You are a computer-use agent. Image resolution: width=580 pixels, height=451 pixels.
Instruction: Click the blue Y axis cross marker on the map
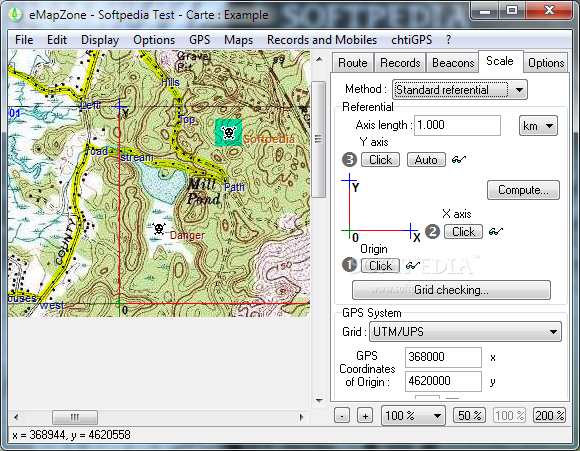(119, 107)
